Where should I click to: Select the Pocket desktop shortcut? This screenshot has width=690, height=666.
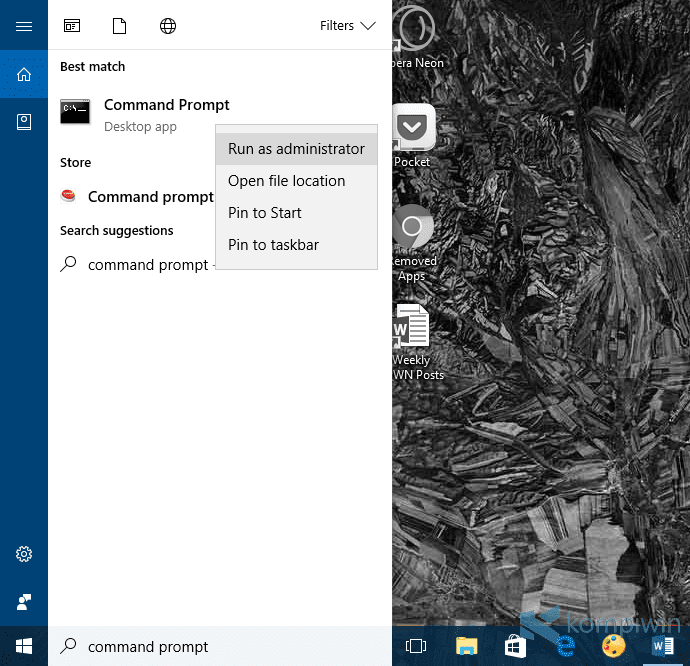pos(413,136)
